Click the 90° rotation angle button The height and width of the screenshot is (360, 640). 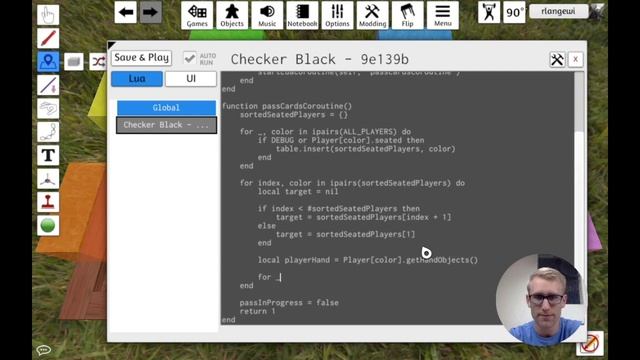[x=514, y=12]
